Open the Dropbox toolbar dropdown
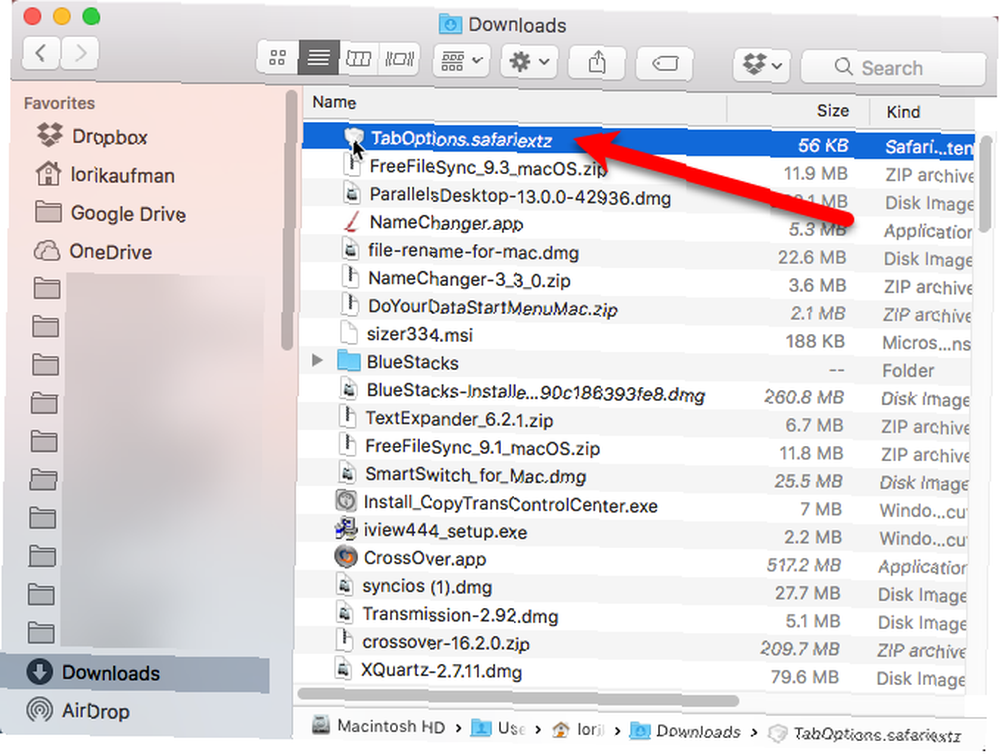1000x754 pixels. coord(762,64)
